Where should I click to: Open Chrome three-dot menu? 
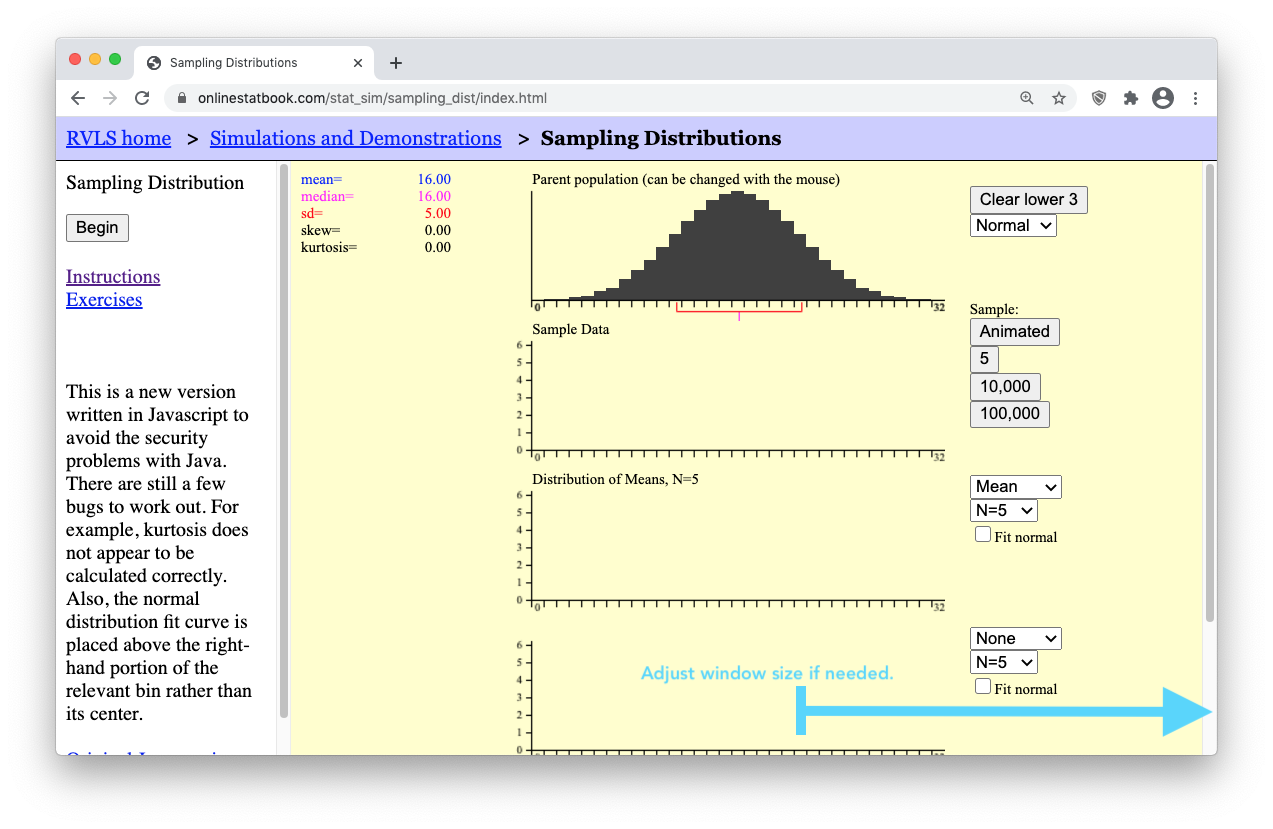1195,98
